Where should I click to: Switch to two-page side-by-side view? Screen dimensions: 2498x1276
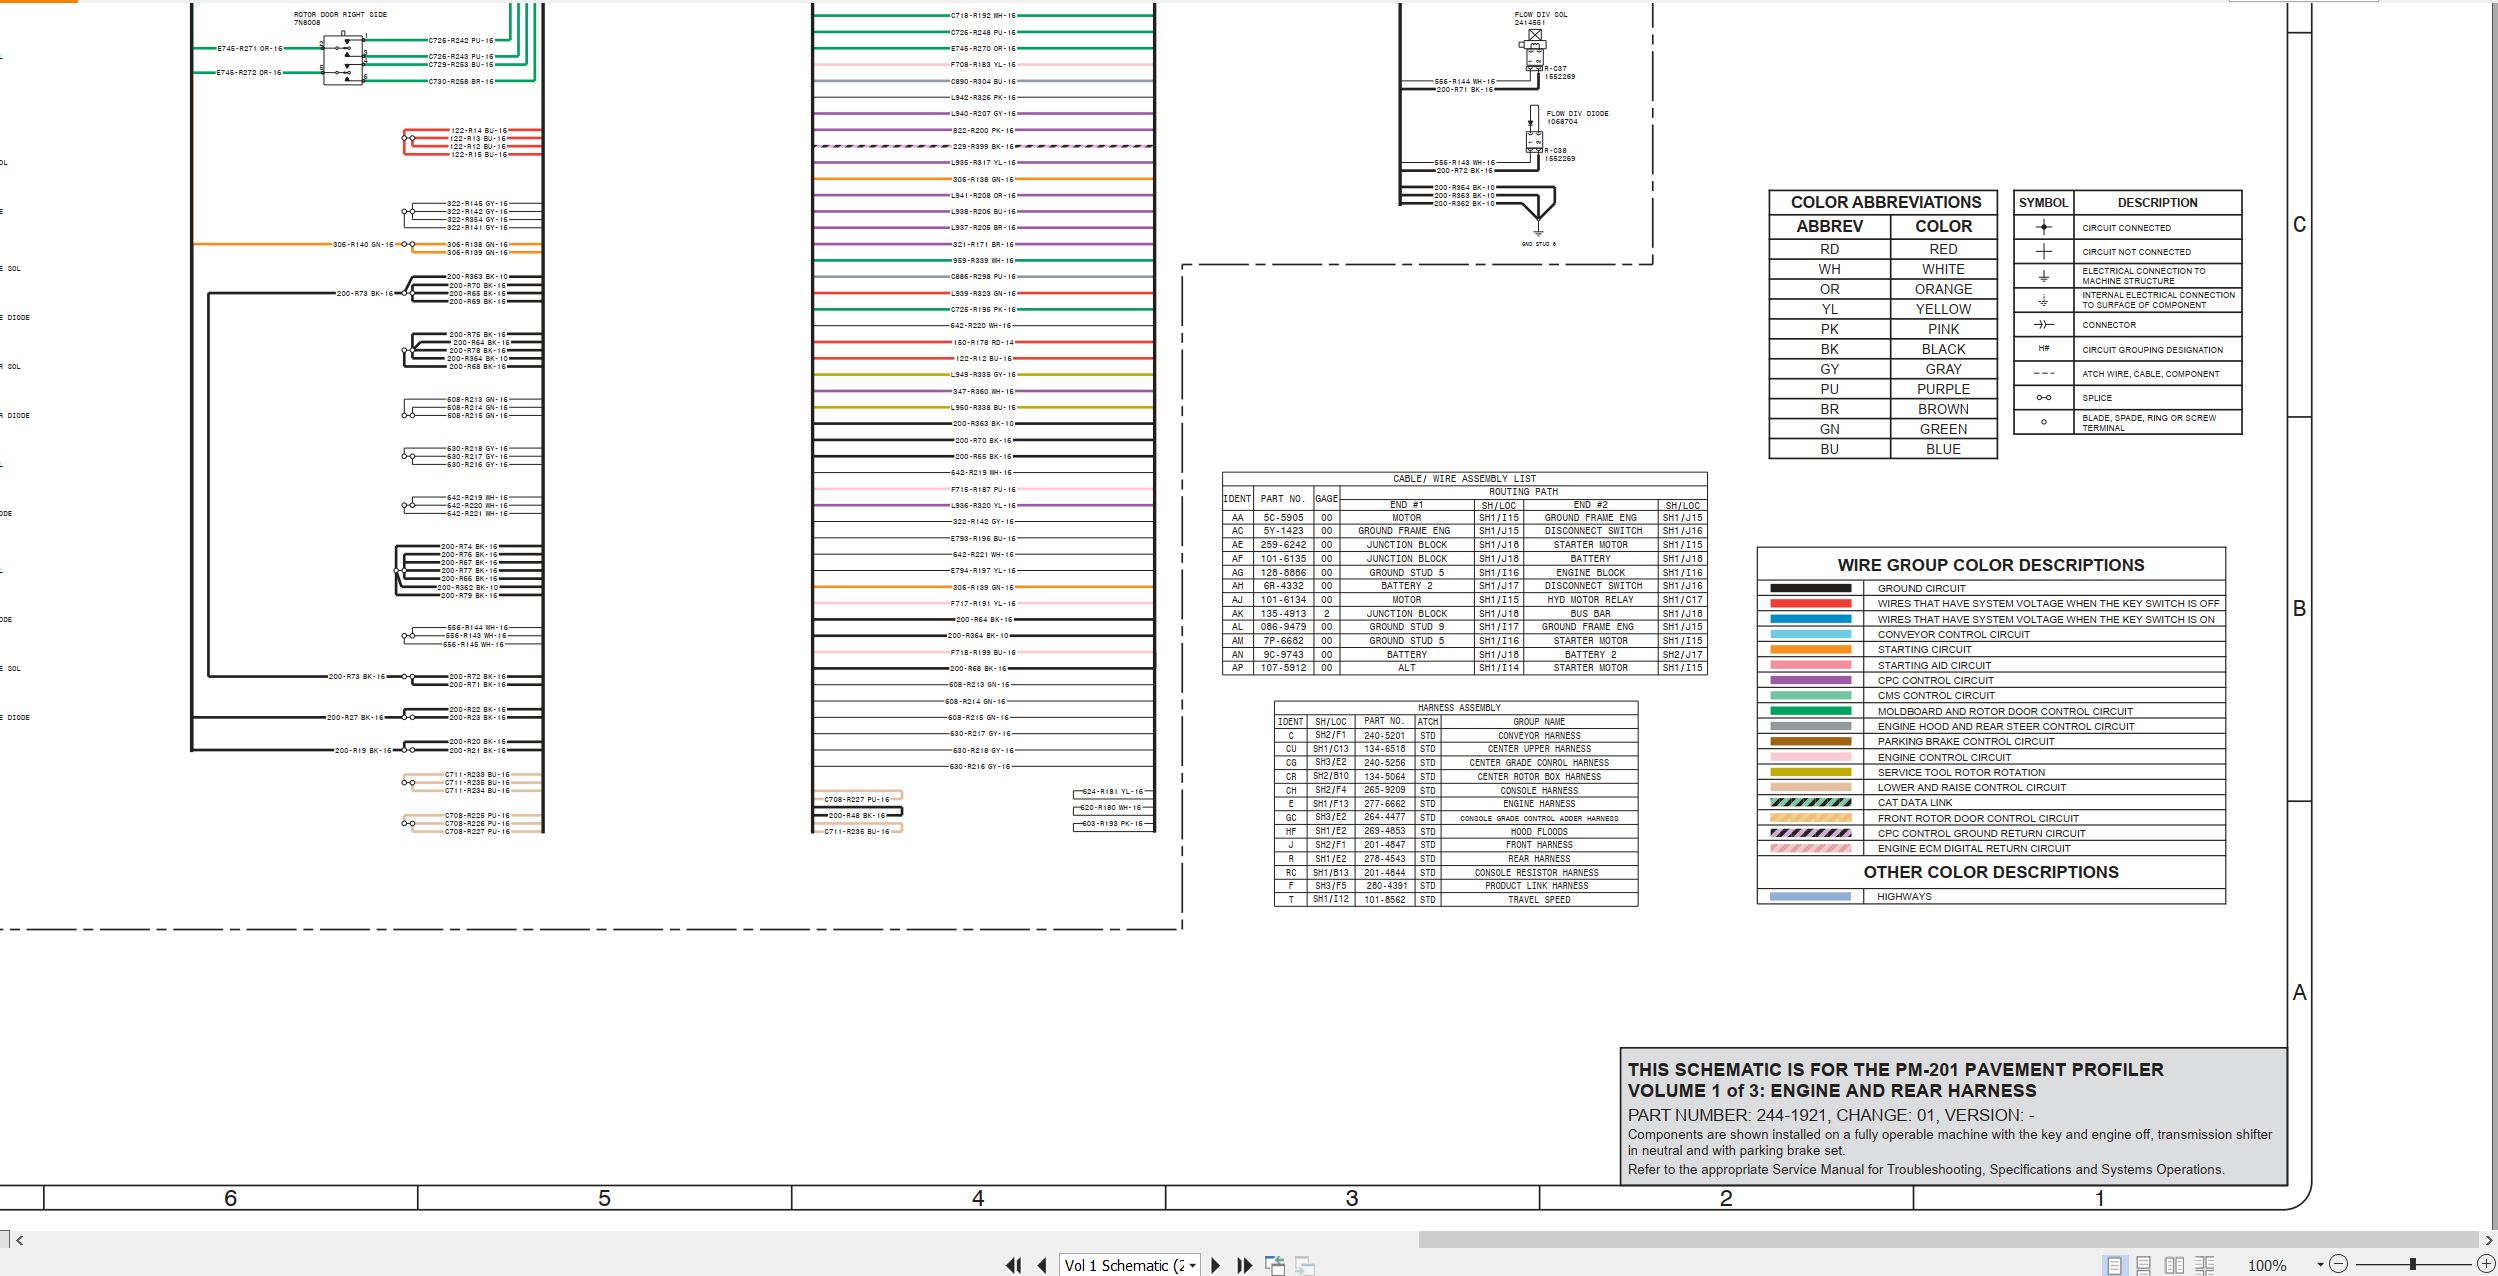pos(2174,1265)
